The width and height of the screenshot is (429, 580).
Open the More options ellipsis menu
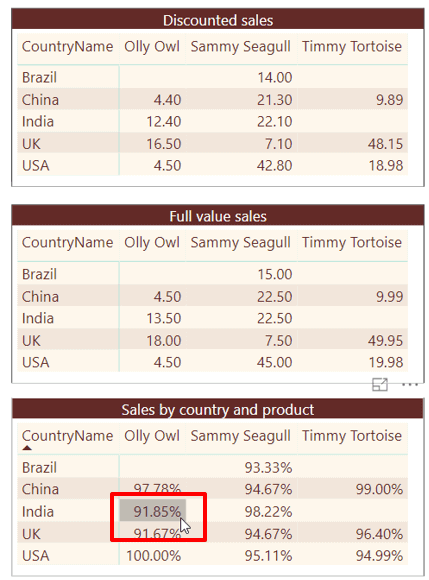(x=410, y=385)
